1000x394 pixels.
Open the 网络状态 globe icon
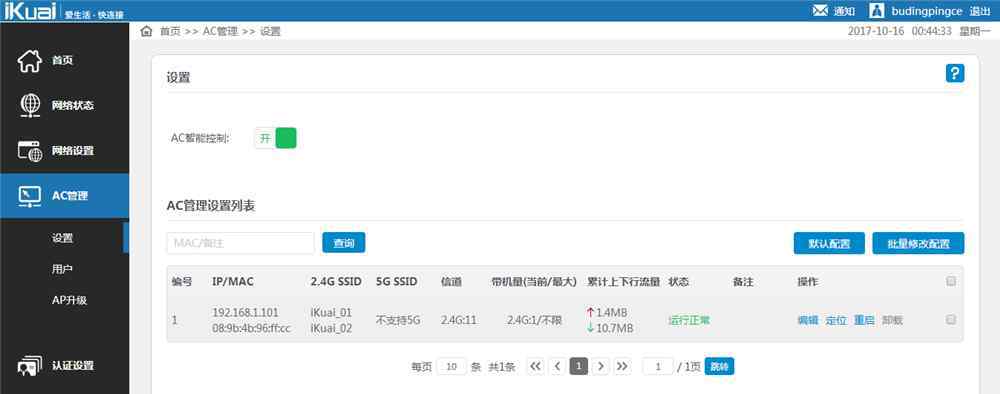coord(29,105)
